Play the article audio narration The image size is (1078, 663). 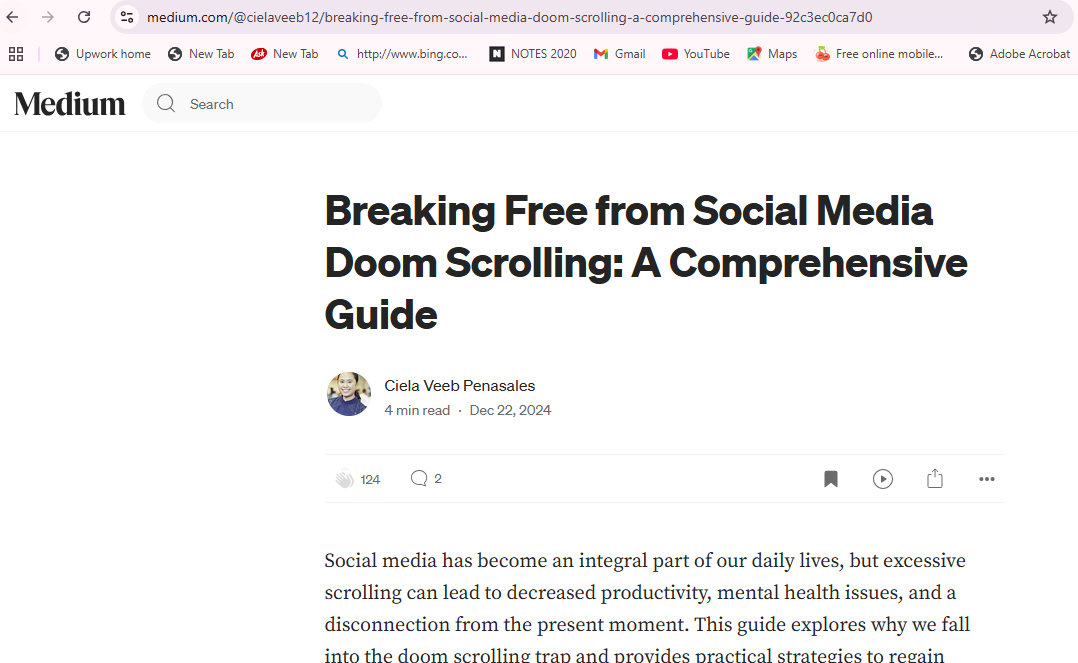[x=882, y=479]
